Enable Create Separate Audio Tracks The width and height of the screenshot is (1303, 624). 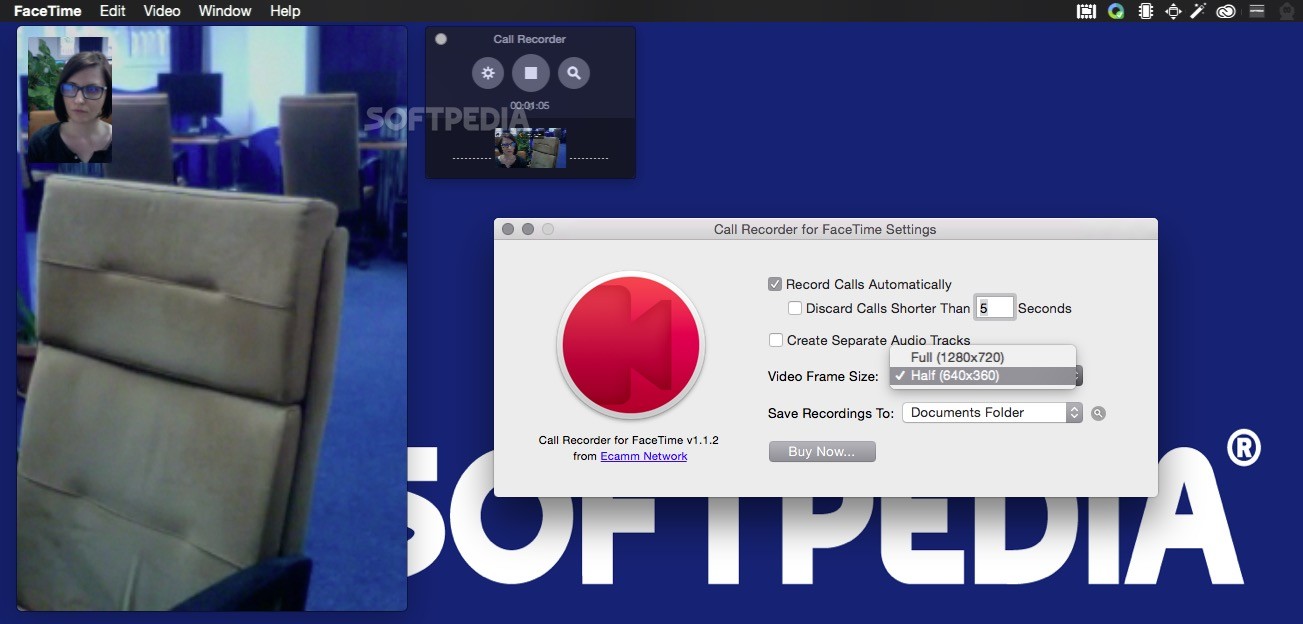click(x=776, y=340)
